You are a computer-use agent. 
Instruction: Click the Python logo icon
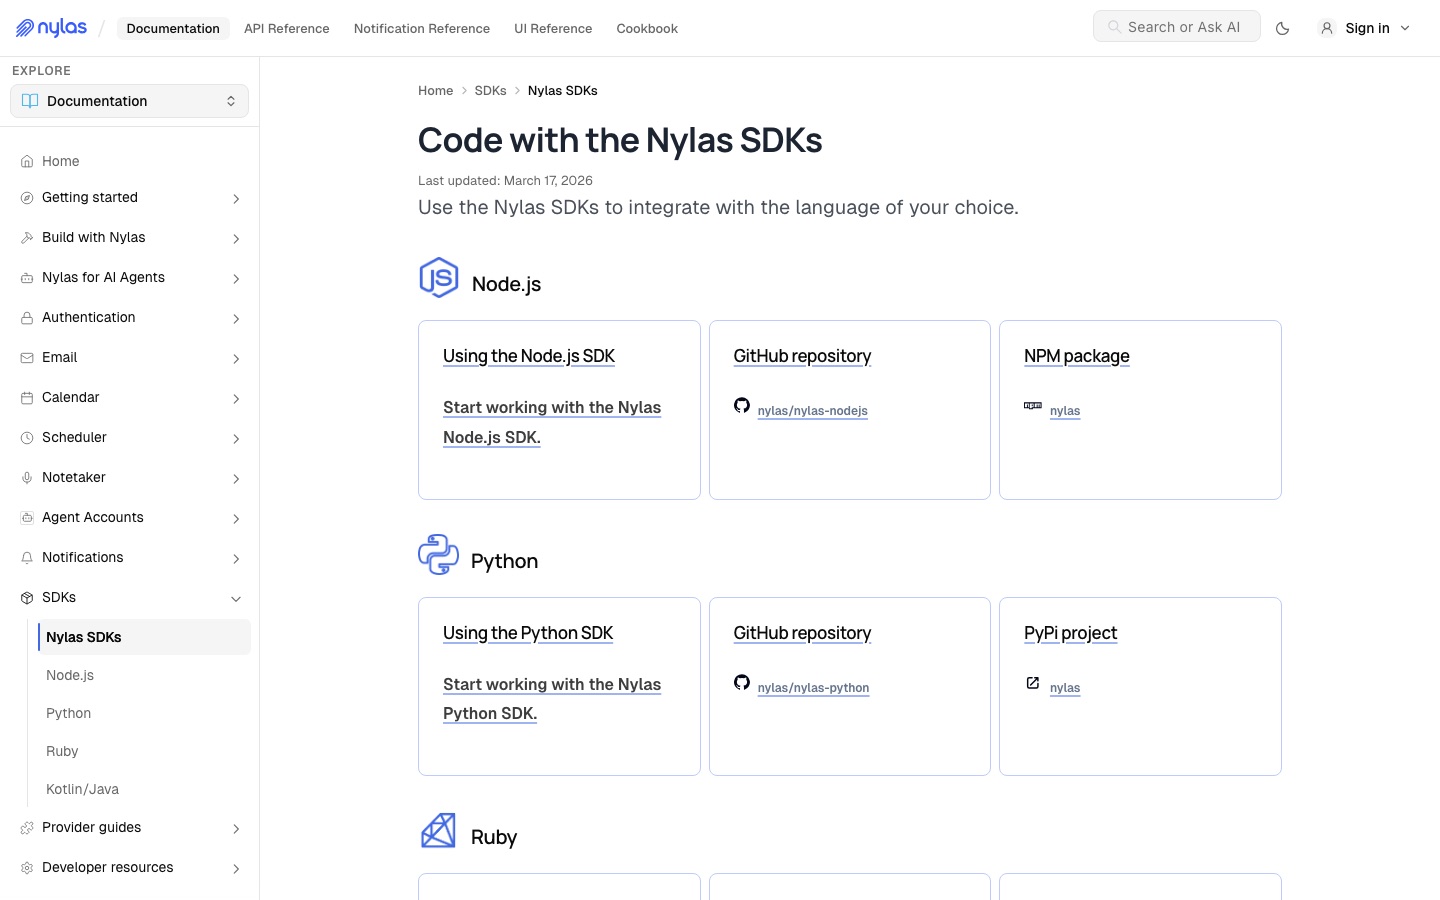click(438, 555)
